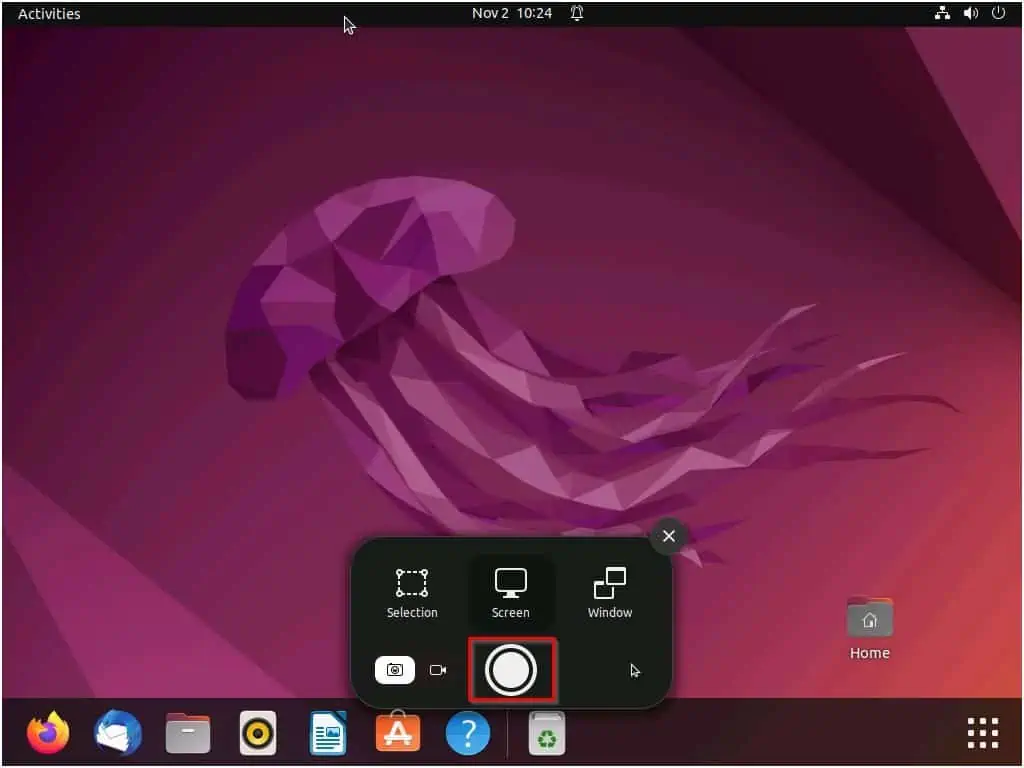Screen dimensions: 1024x768
Task: Select the Selection capture mode
Action: point(411,591)
